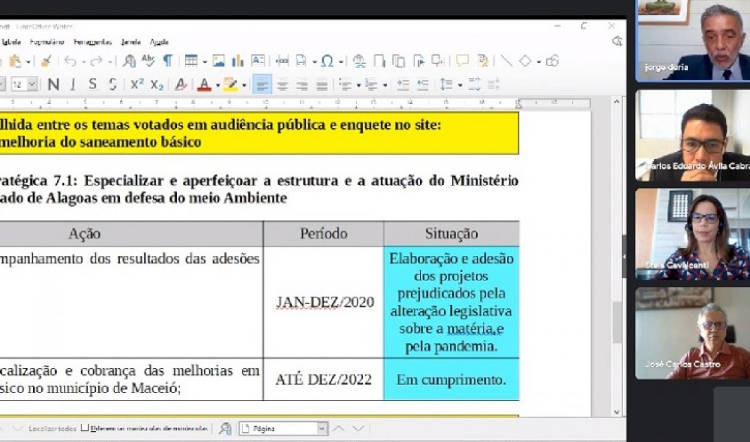Open the Tabela menu
Screen dimensions: 750x442
11,42
